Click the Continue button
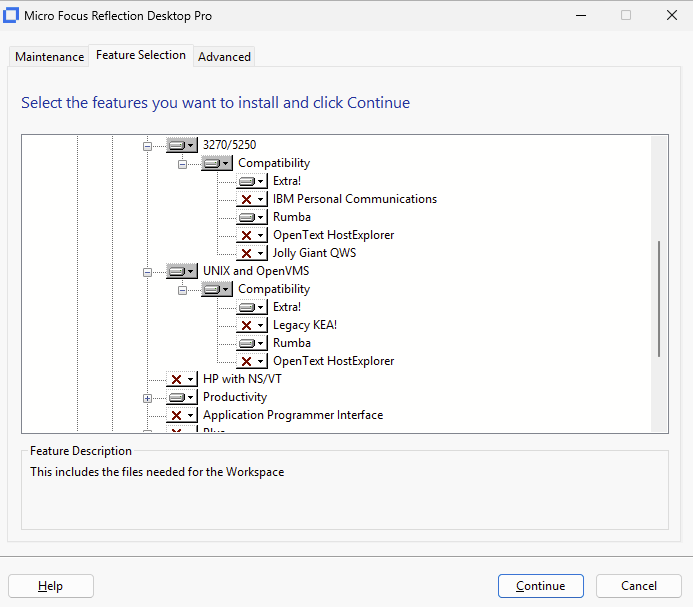The height and width of the screenshot is (607, 693). [x=541, y=586]
